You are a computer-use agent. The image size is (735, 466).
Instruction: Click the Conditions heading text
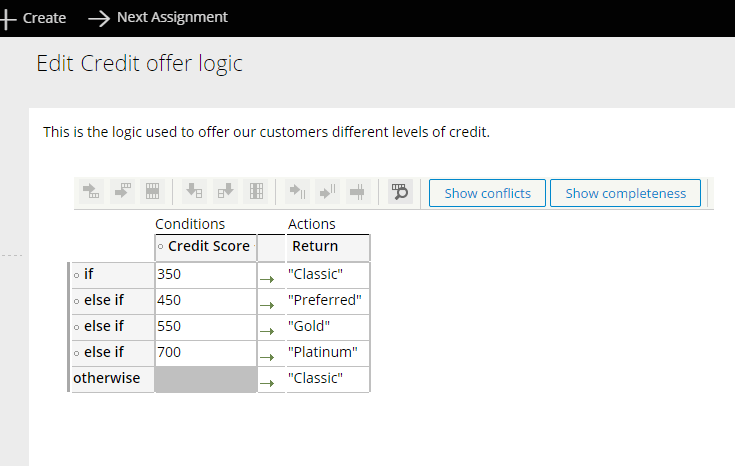pyautogui.click(x=190, y=224)
